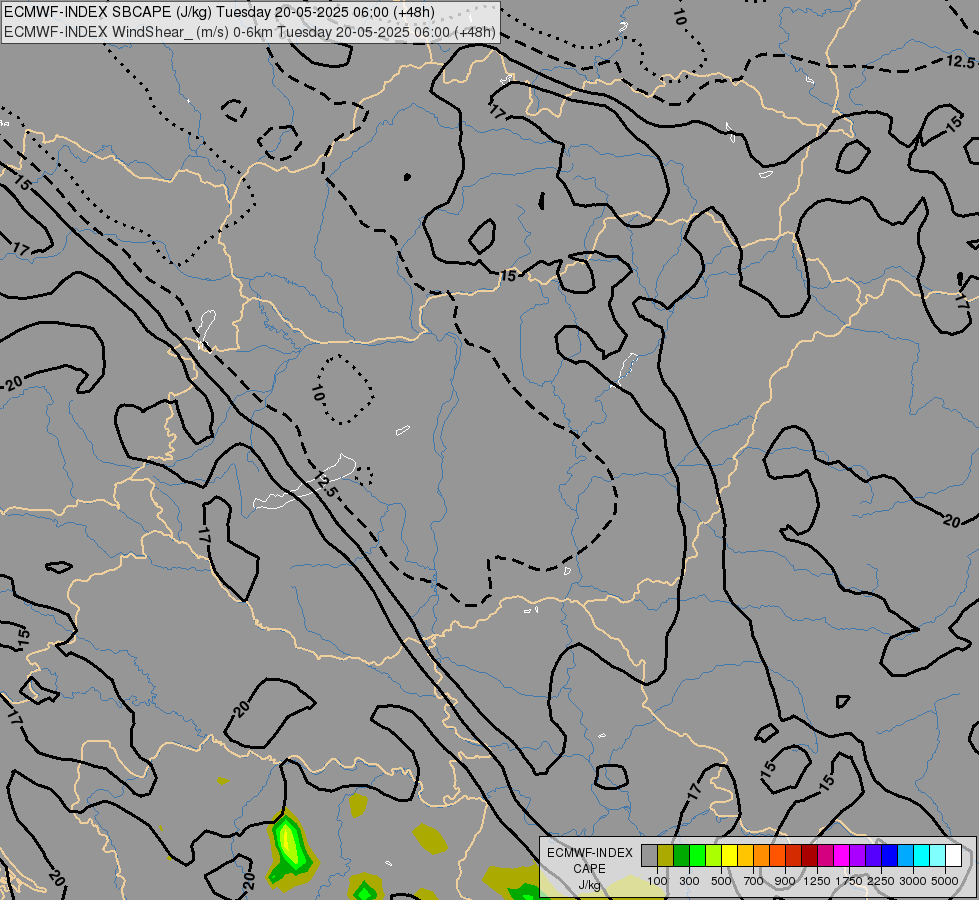
Task: Click the brick red swatch after 900
Action: [794, 856]
